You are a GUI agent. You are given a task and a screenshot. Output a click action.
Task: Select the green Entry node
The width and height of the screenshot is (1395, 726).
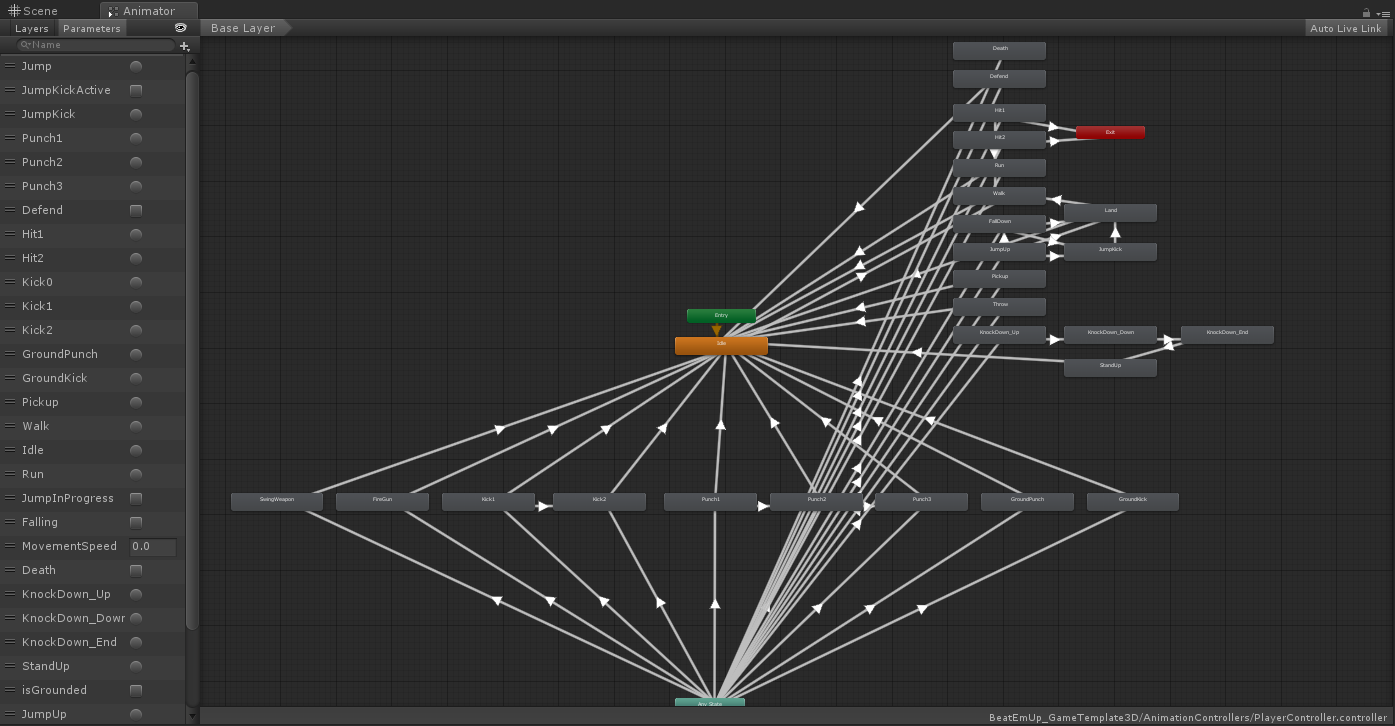pos(721,316)
